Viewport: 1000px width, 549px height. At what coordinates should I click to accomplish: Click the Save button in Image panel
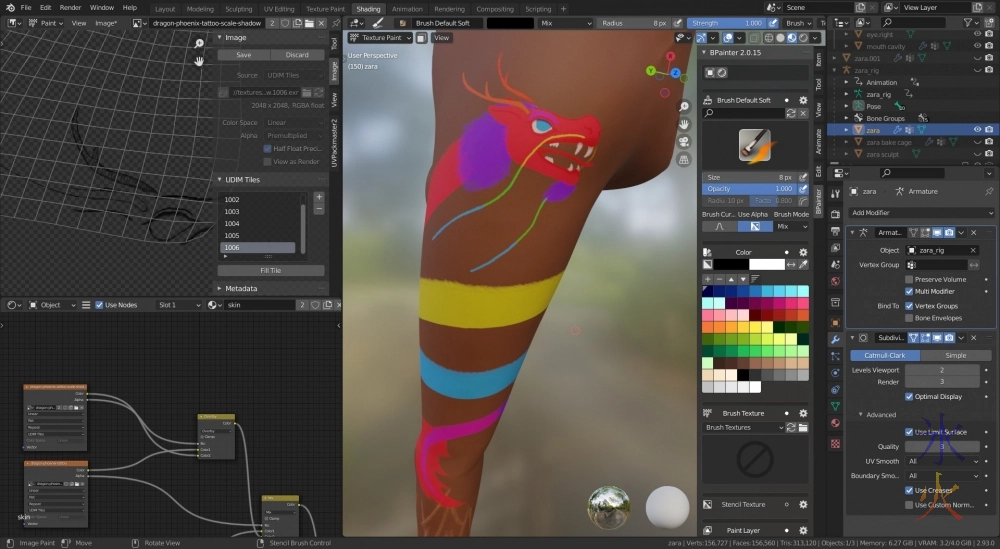pos(244,55)
